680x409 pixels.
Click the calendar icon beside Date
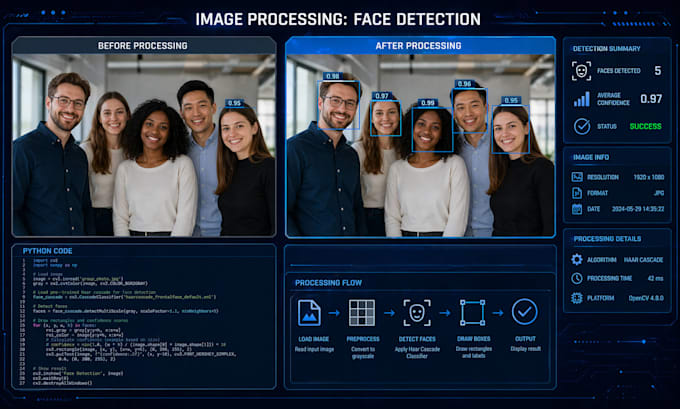pyautogui.click(x=577, y=209)
